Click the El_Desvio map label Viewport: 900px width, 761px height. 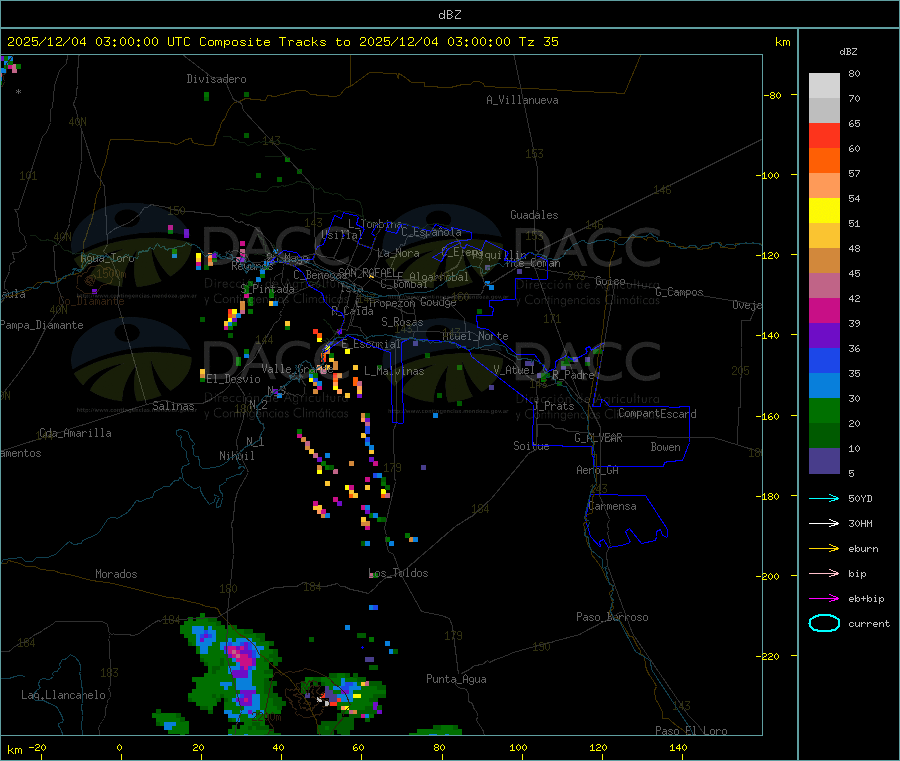coord(233,379)
